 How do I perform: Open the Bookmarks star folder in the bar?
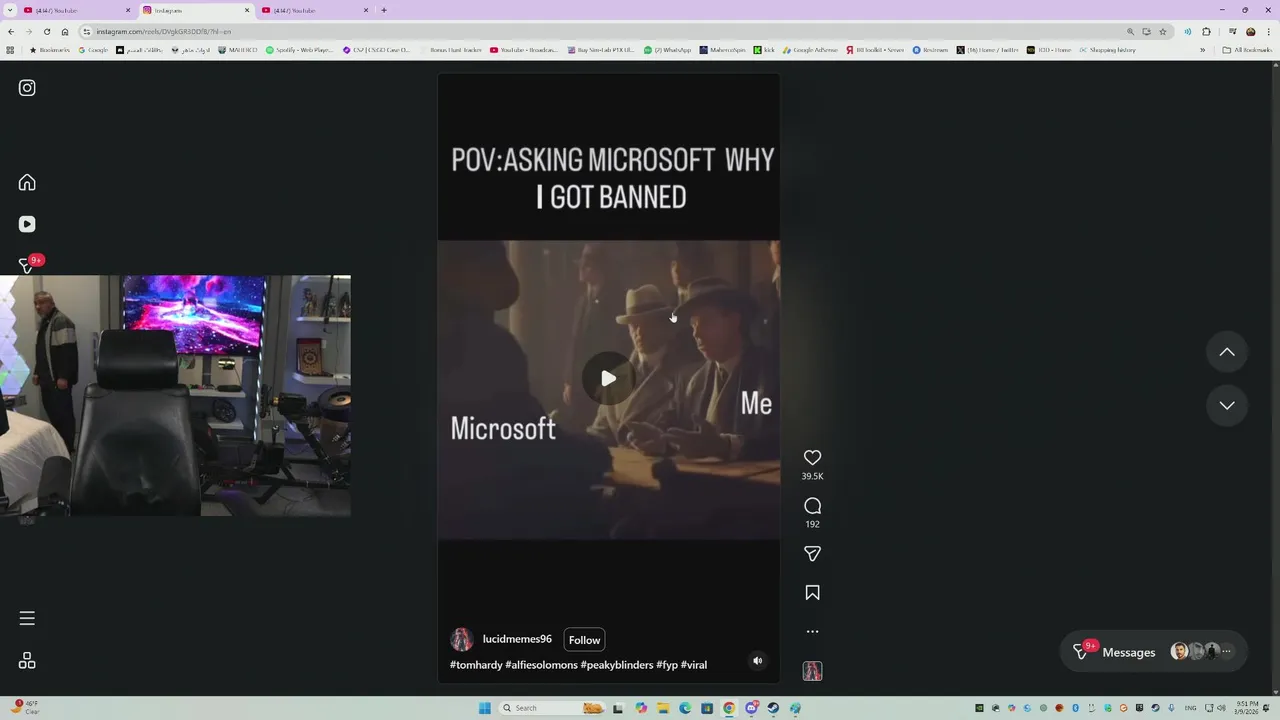tap(50, 49)
